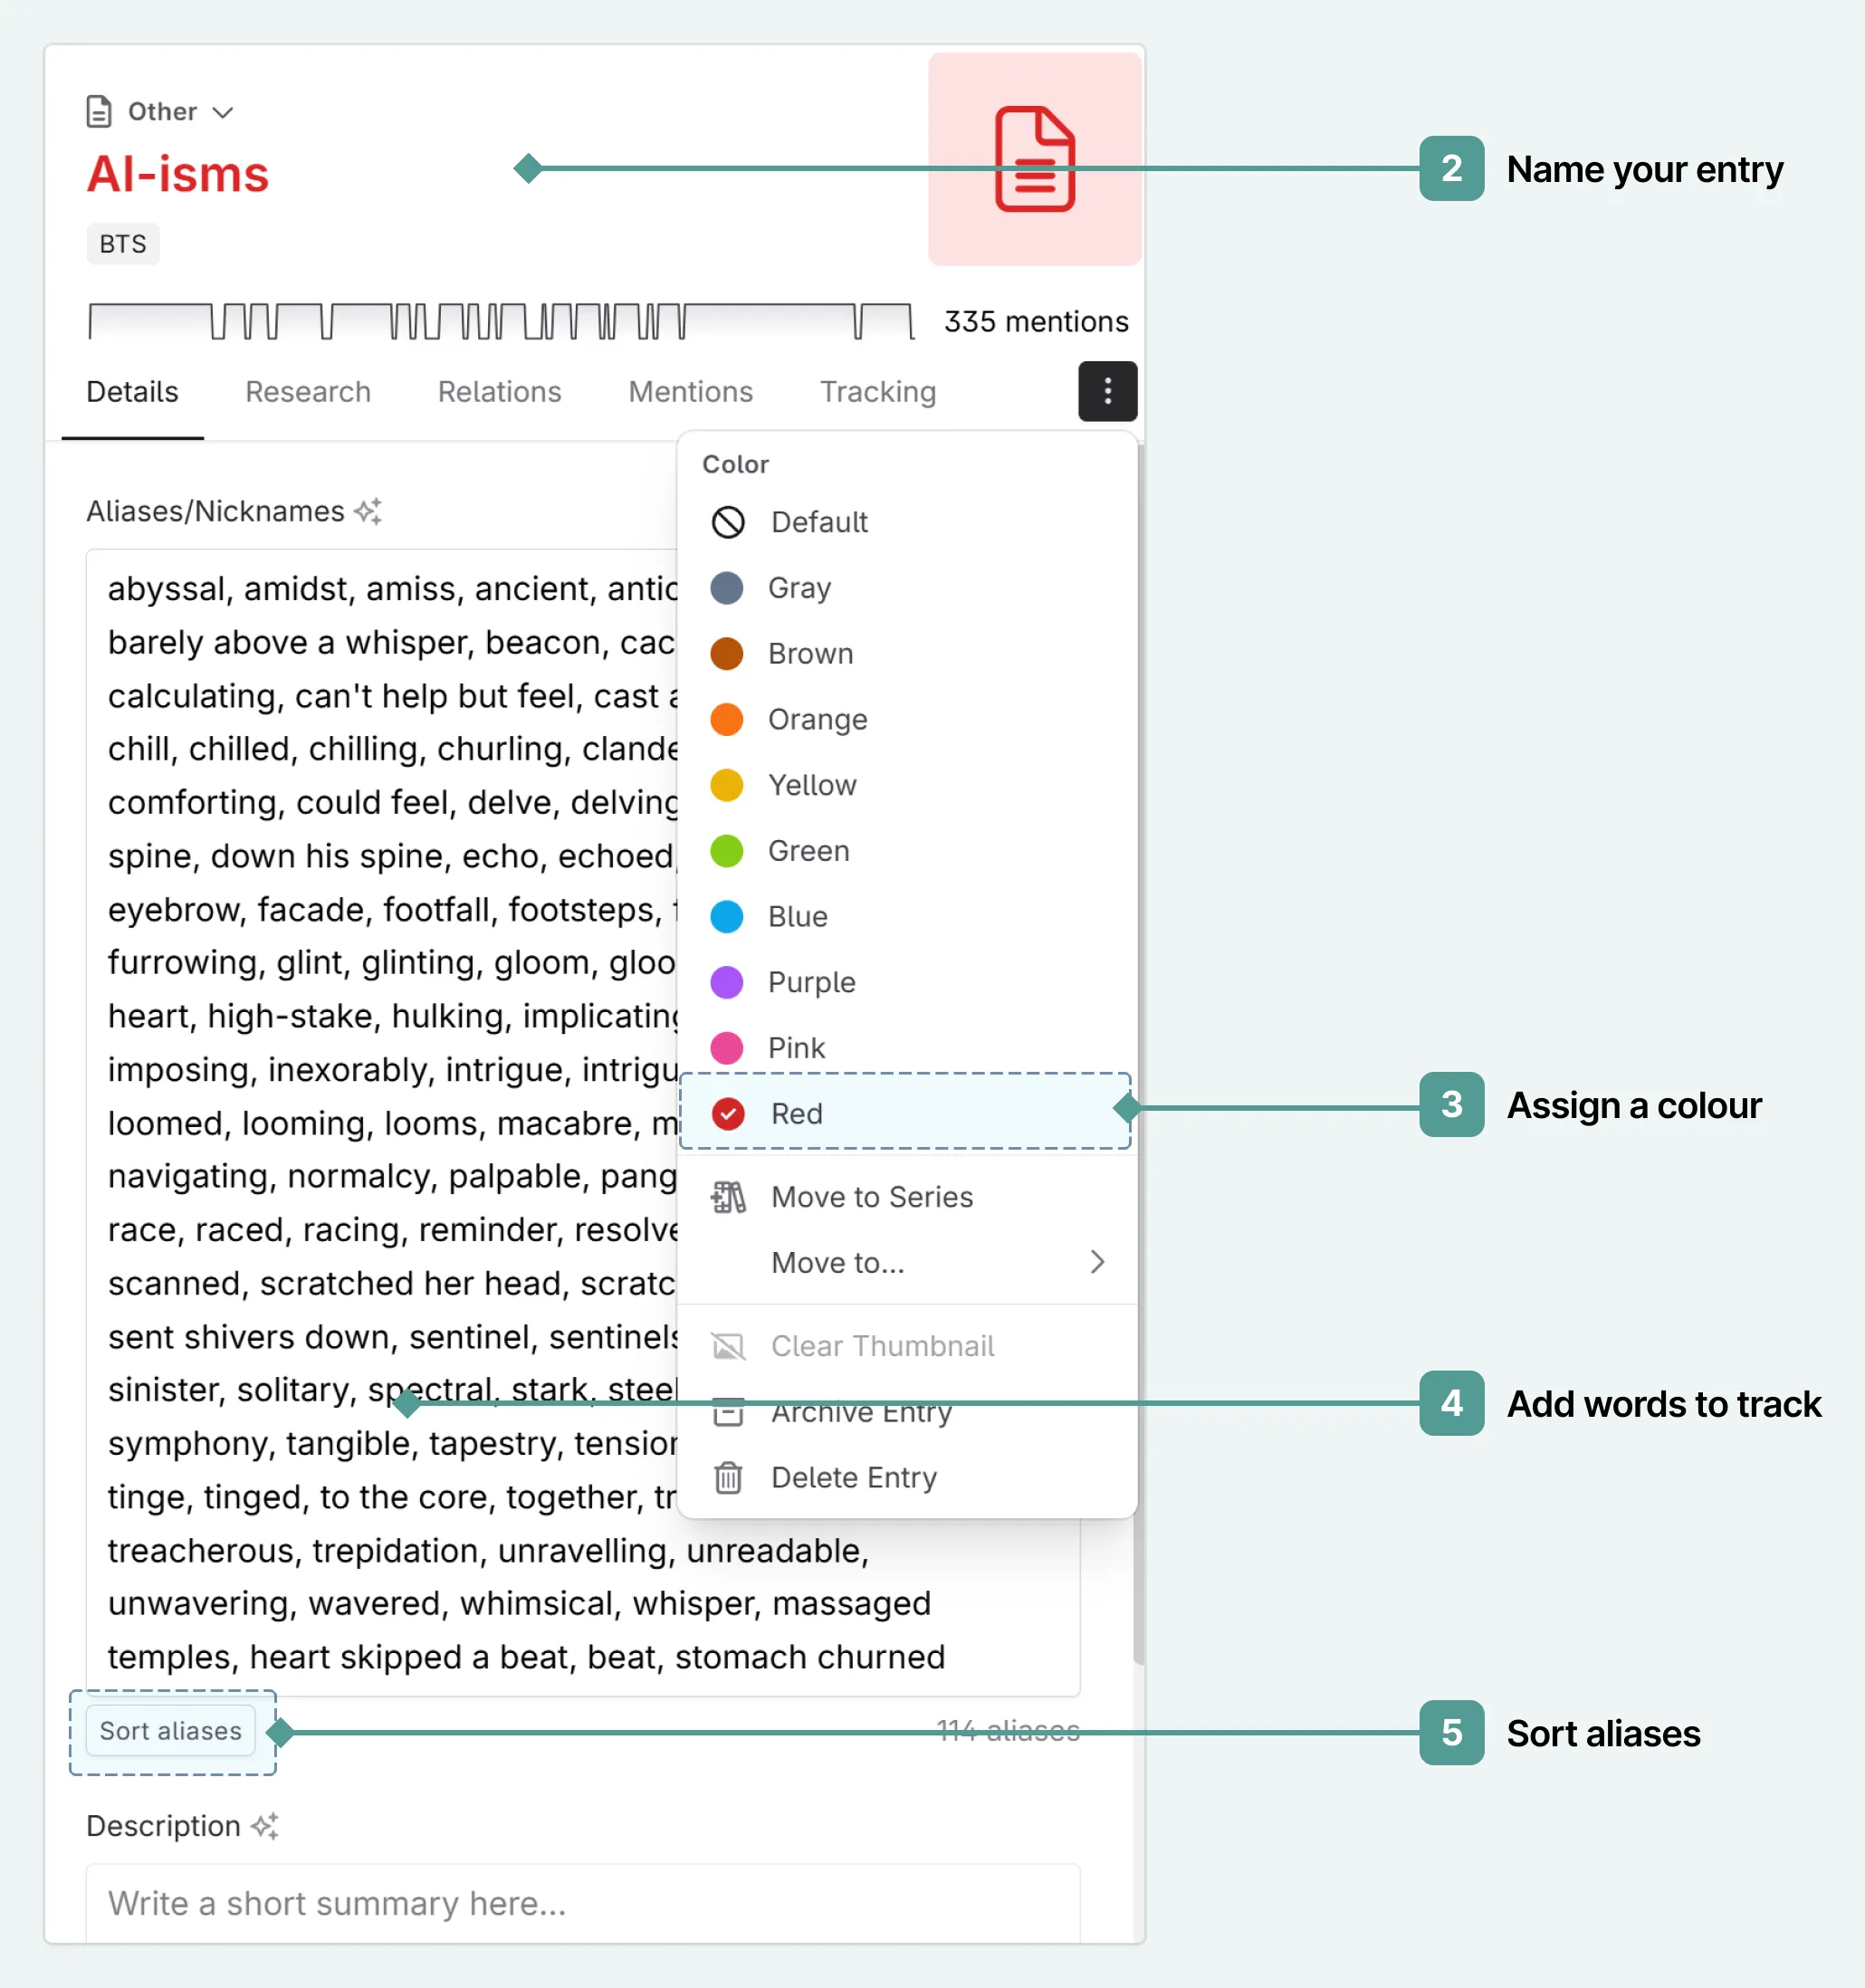Image resolution: width=1865 pixels, height=1988 pixels.
Task: Expand the Move to... submenu arrow
Action: coord(1097,1262)
